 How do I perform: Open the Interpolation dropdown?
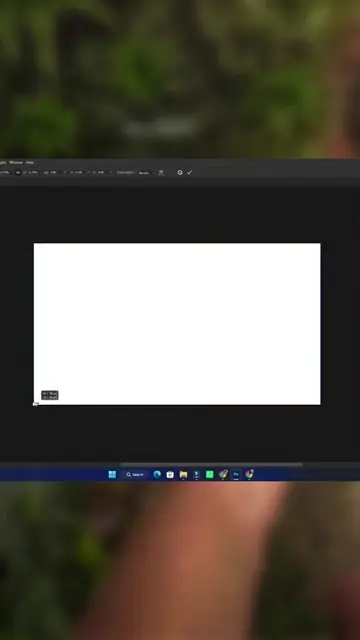click(x=146, y=173)
